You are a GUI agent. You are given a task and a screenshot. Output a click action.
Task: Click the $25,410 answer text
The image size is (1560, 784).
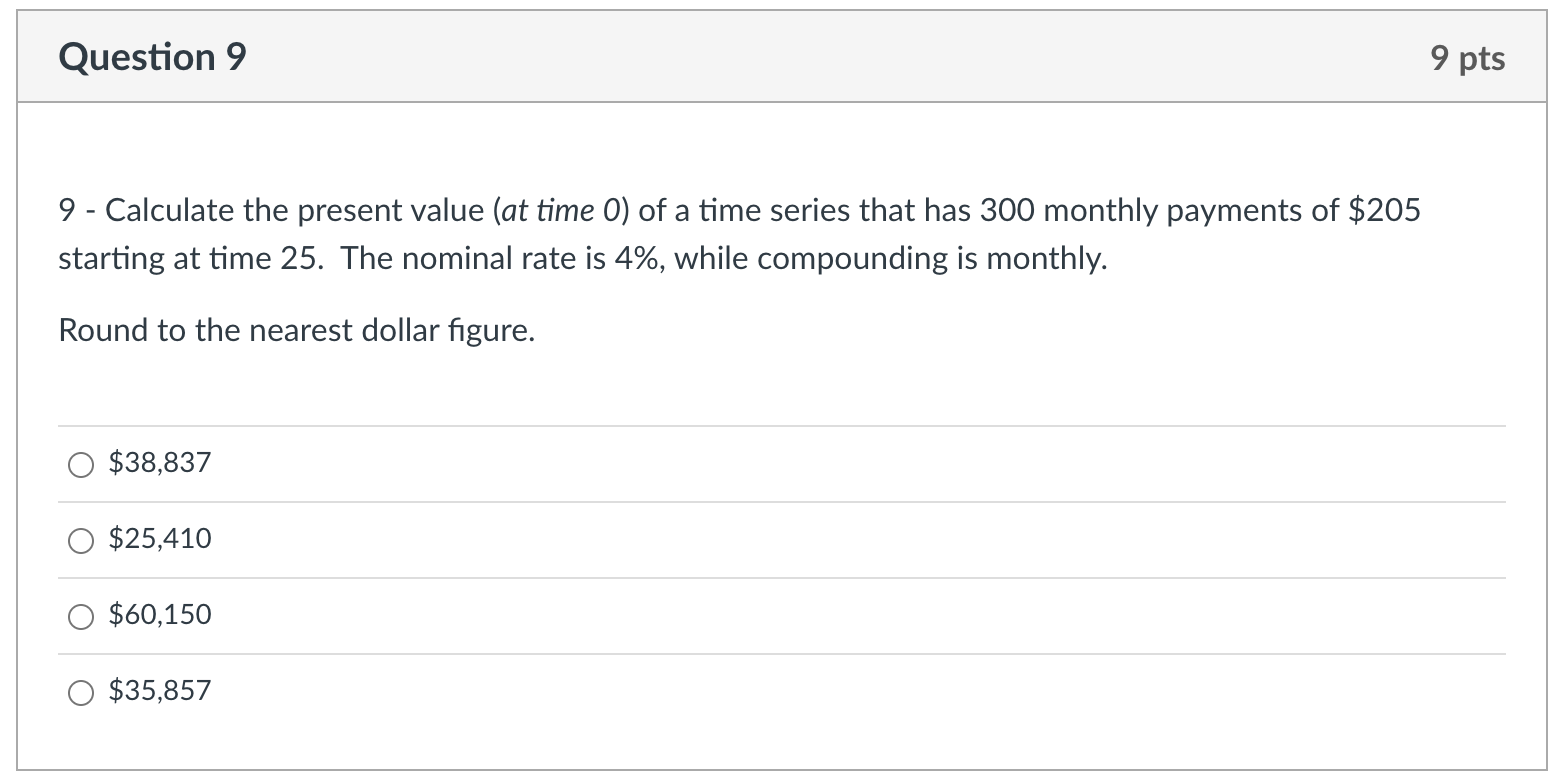coord(159,539)
